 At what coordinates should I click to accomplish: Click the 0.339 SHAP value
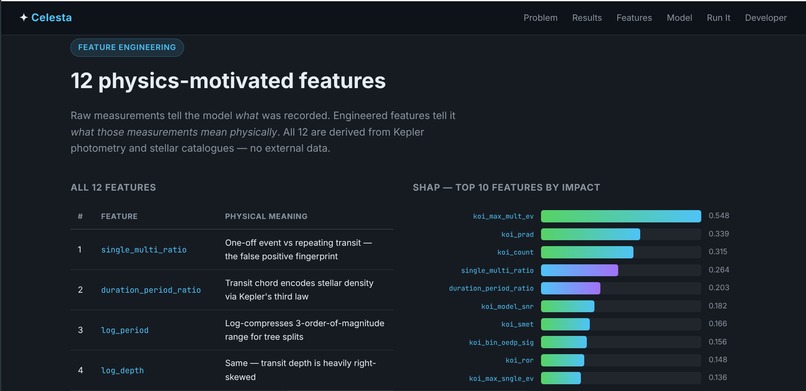pos(719,234)
